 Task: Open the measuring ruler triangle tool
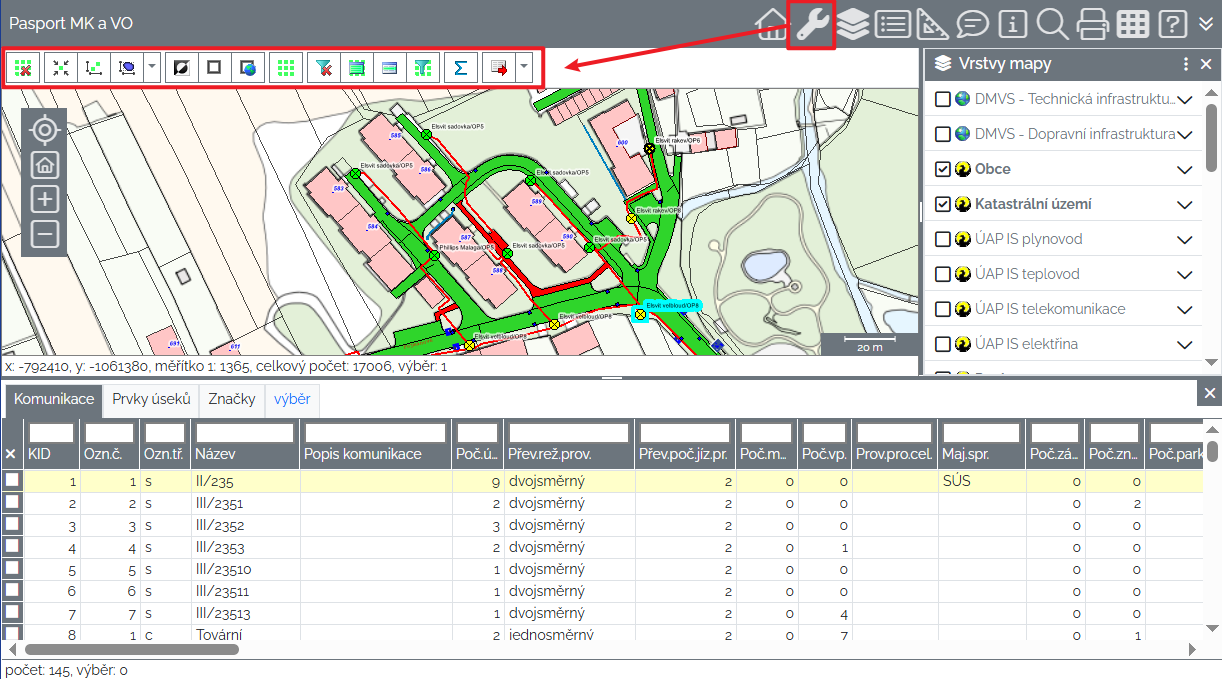coord(932,24)
